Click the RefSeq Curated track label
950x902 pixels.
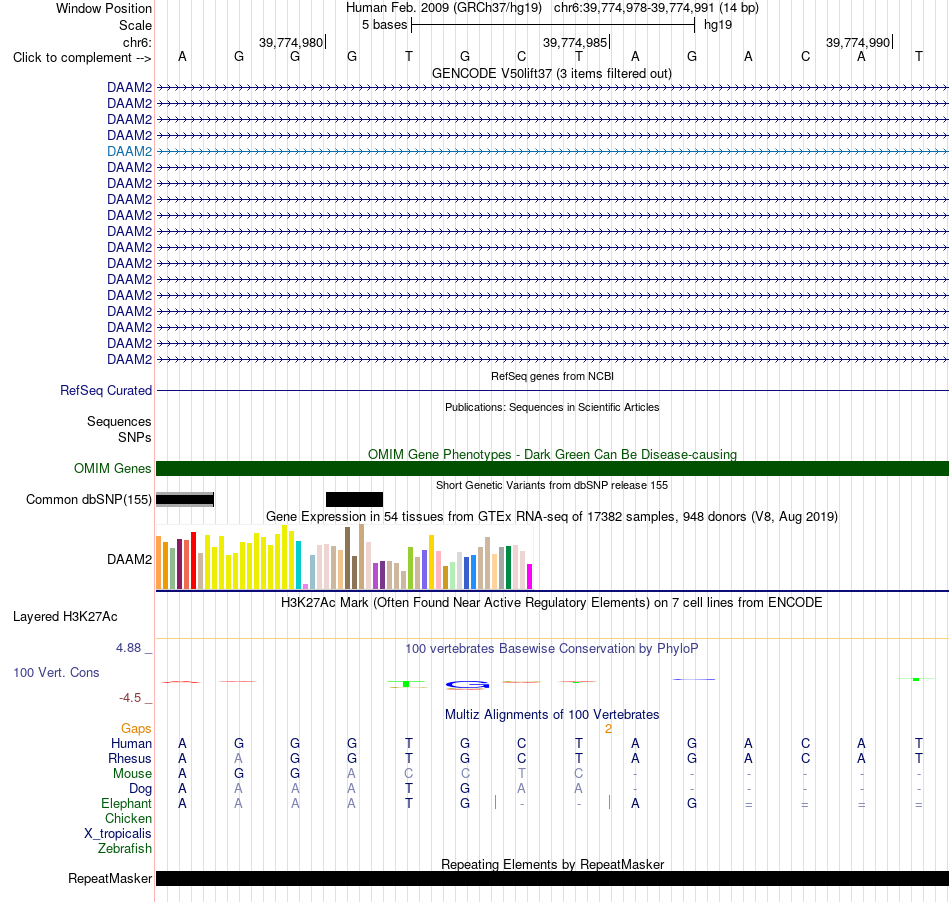point(105,391)
